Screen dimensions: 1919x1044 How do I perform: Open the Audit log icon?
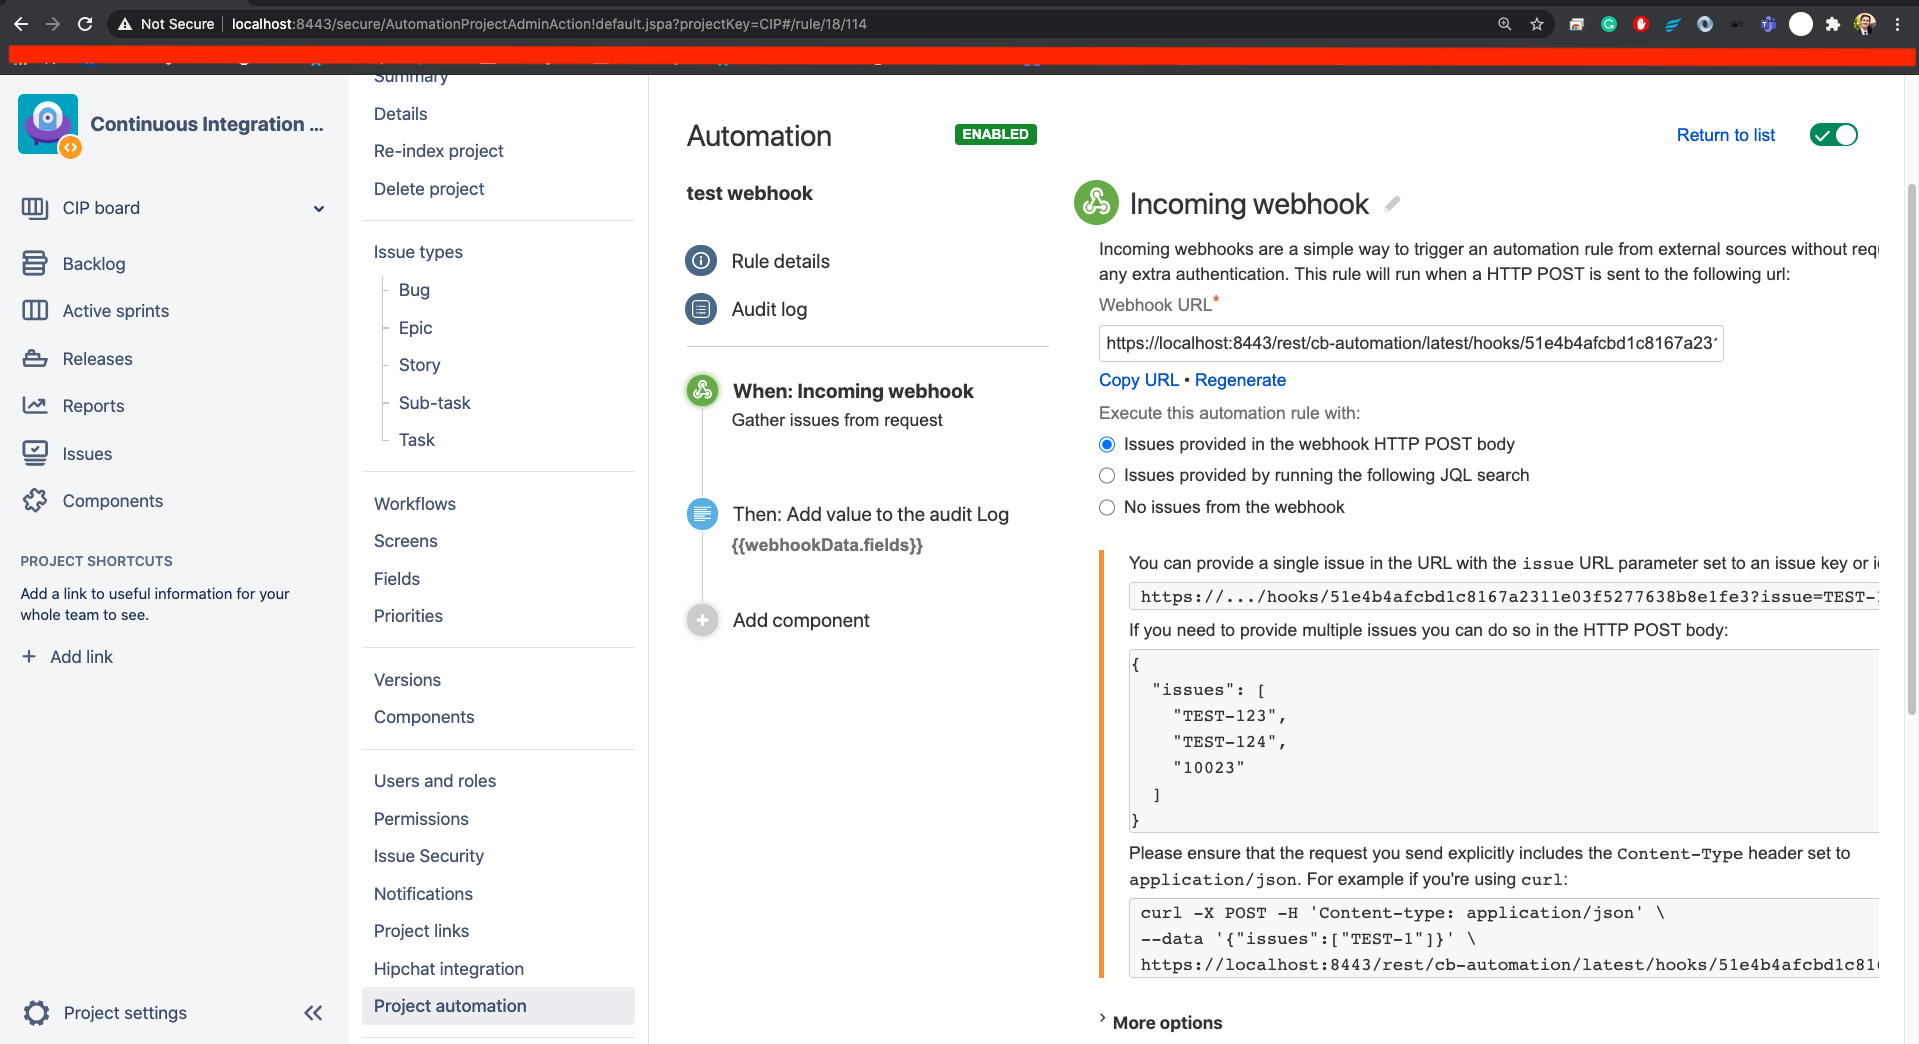701,309
